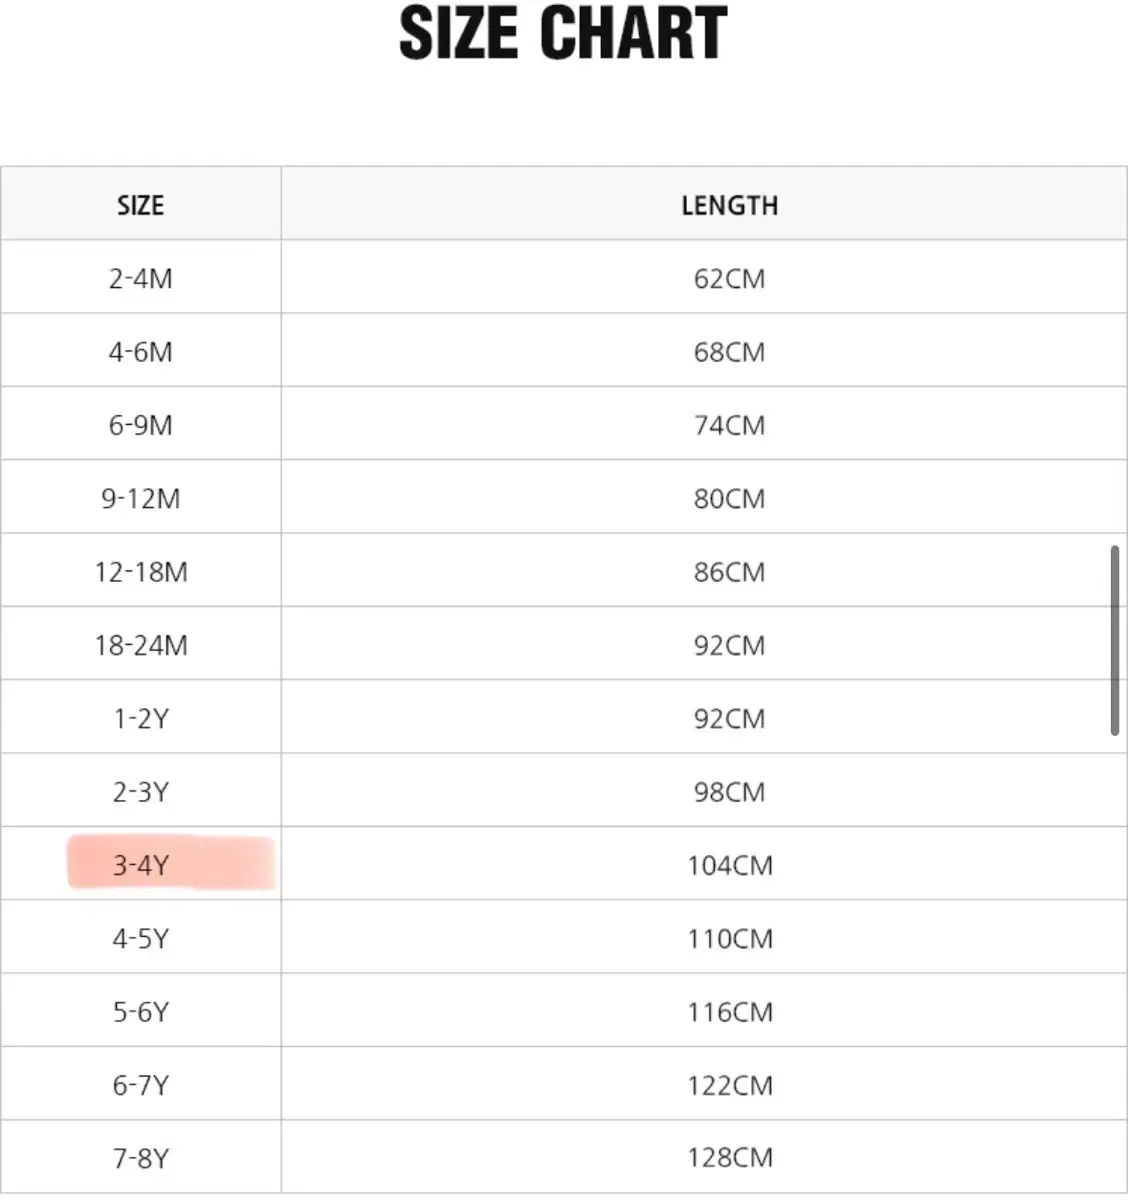Select the highlighted 3-4Y size cell
This screenshot has height=1200, width=1128.
pyautogui.click(x=141, y=865)
